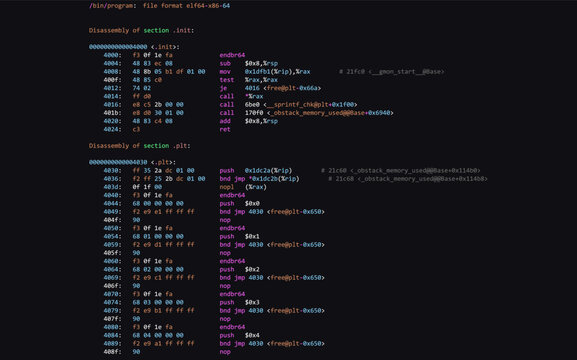Image resolution: width=577 pixels, height=360 pixels.
Task: Click the bytes "f2 ff 25 2b dc 01 00"
Action: tap(169, 179)
